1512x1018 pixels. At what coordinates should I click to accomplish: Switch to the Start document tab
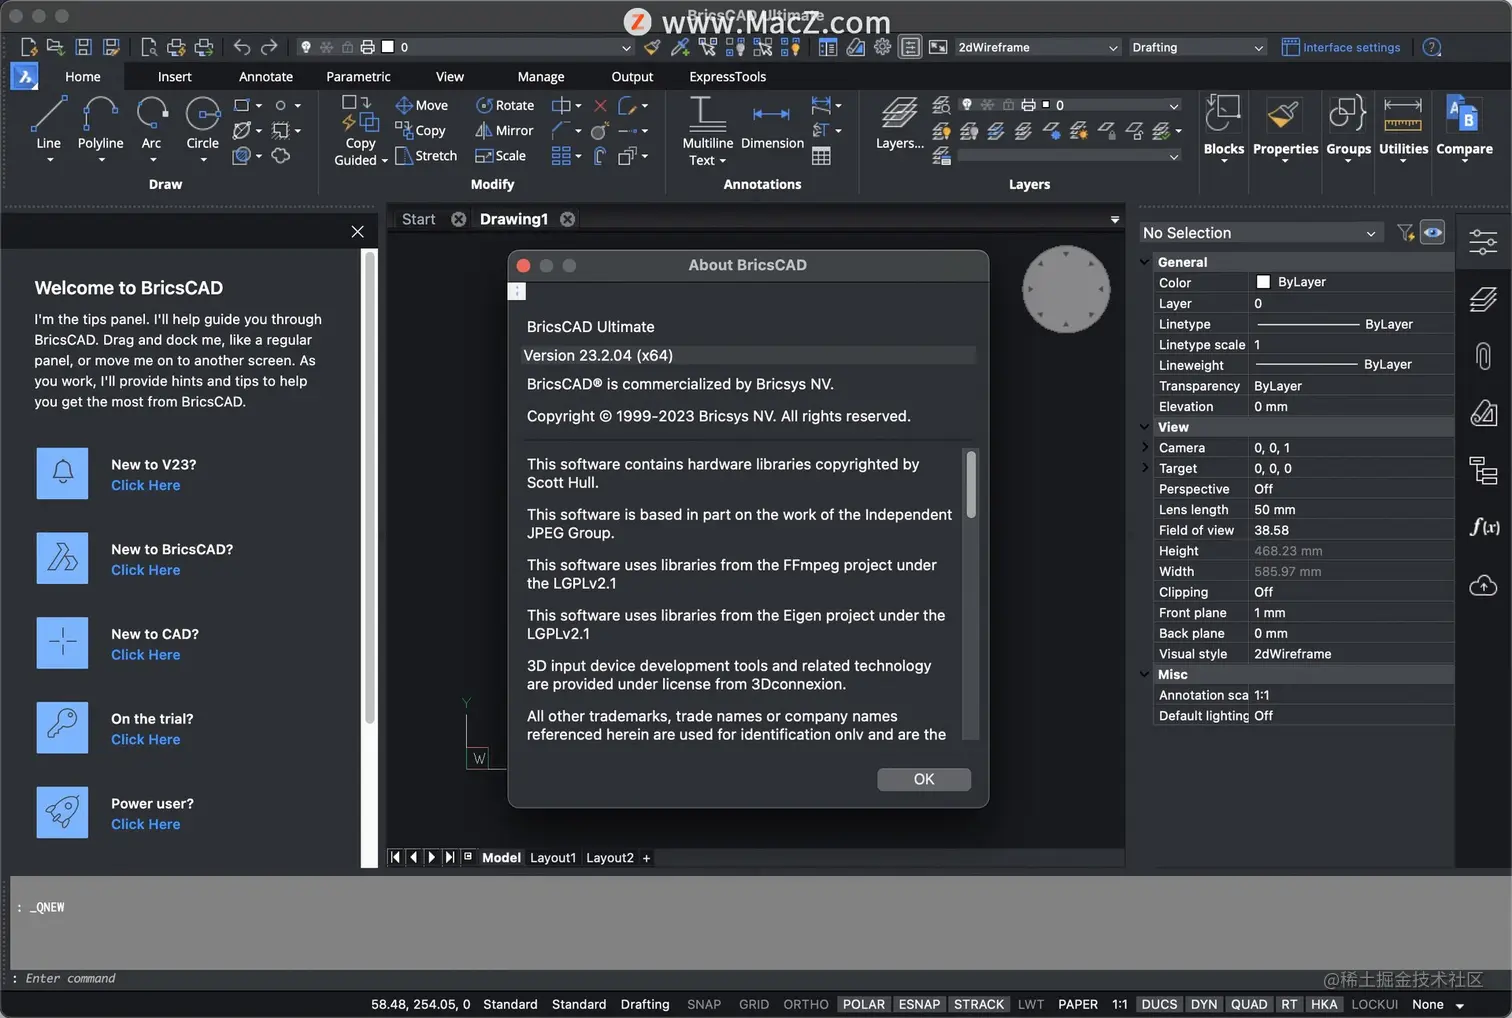click(x=418, y=219)
